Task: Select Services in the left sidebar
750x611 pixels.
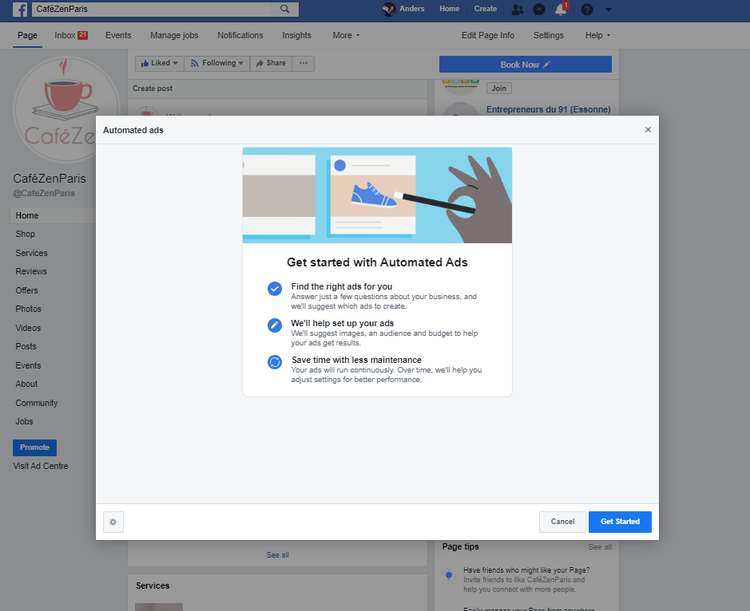Action: point(32,253)
